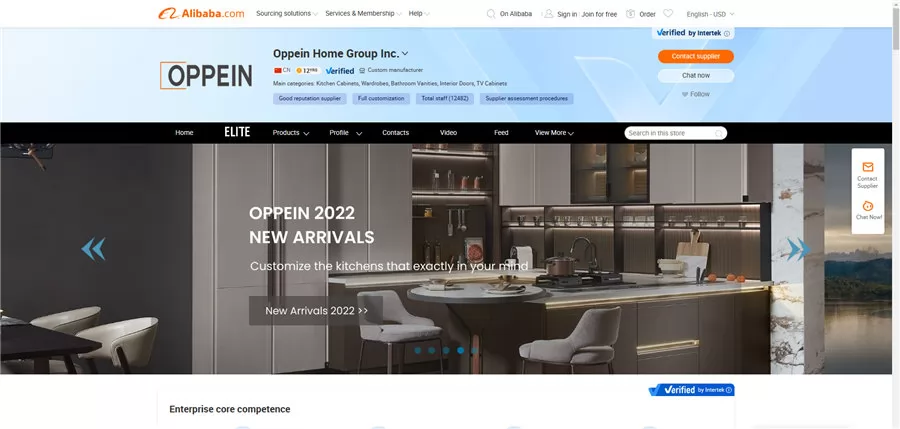This screenshot has height=429, width=900.
Task: Click the person icon beside Sign in
Action: 549,14
